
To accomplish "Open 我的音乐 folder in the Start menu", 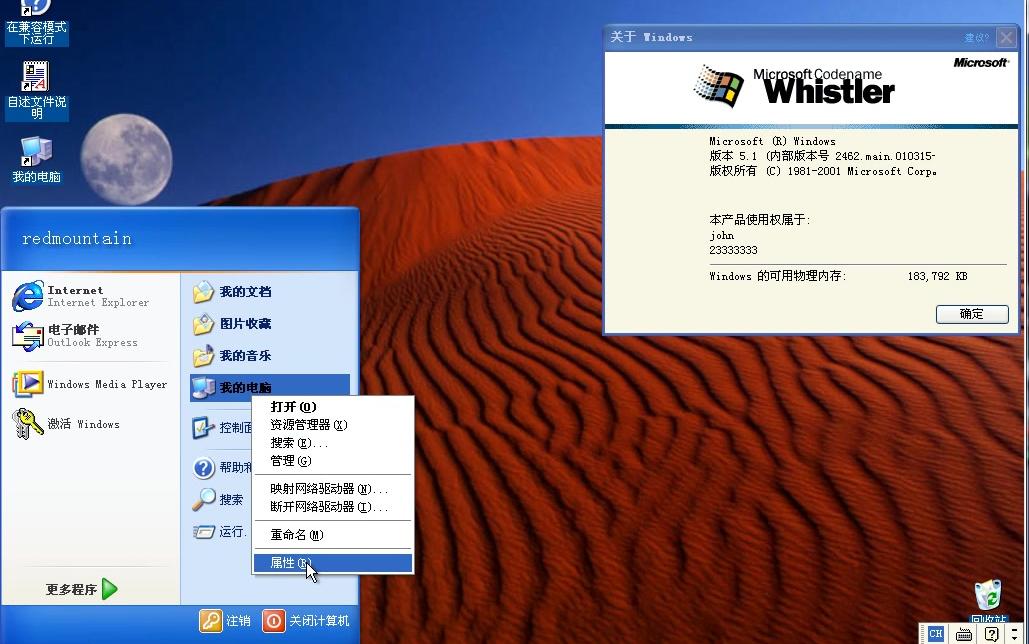I will (x=269, y=356).
